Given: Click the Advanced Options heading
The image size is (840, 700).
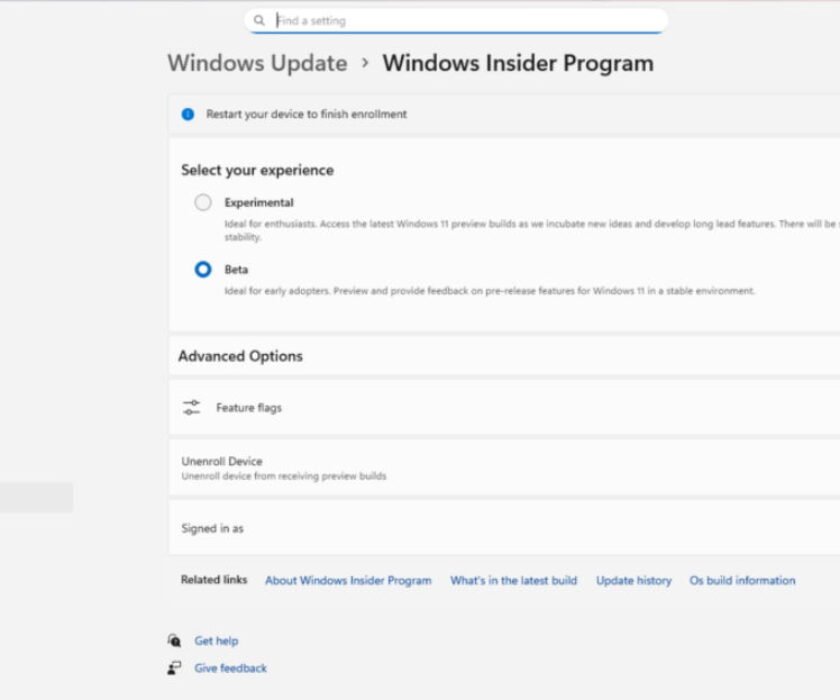Looking at the screenshot, I should click(241, 356).
